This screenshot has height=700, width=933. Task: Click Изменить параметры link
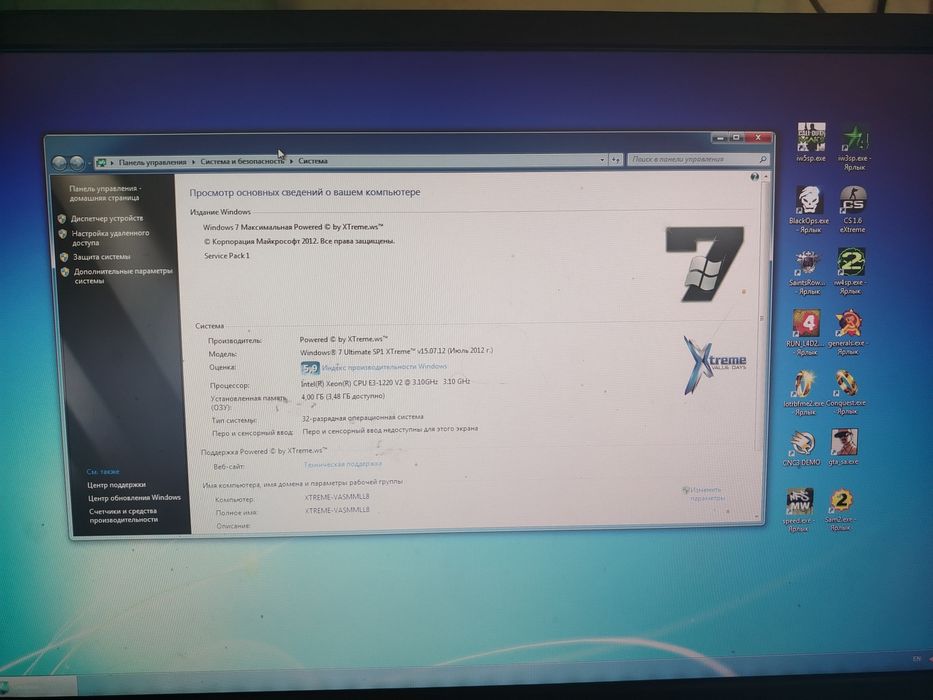[x=707, y=493]
